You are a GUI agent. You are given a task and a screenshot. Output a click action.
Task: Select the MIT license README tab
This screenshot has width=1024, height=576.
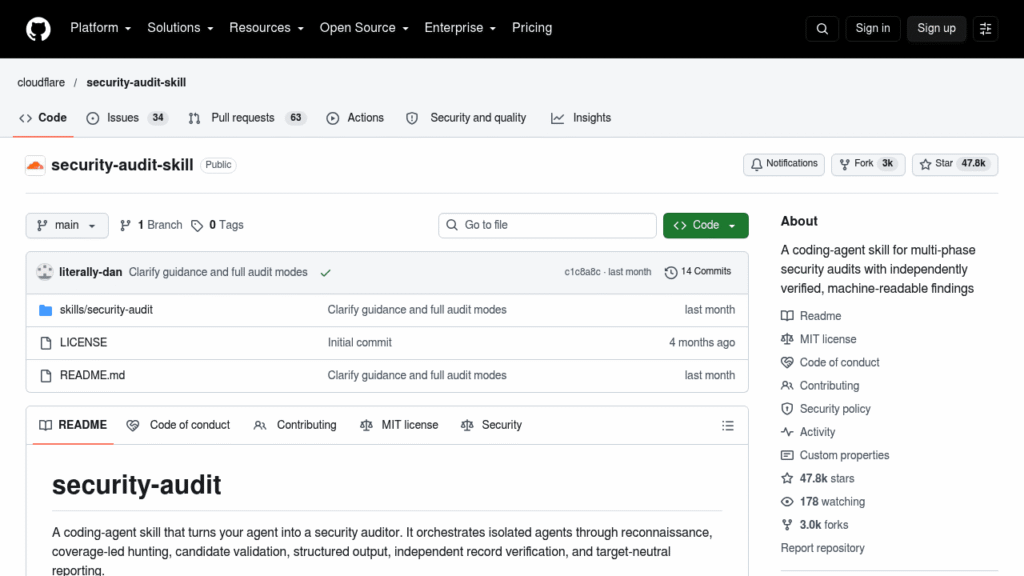pos(399,425)
